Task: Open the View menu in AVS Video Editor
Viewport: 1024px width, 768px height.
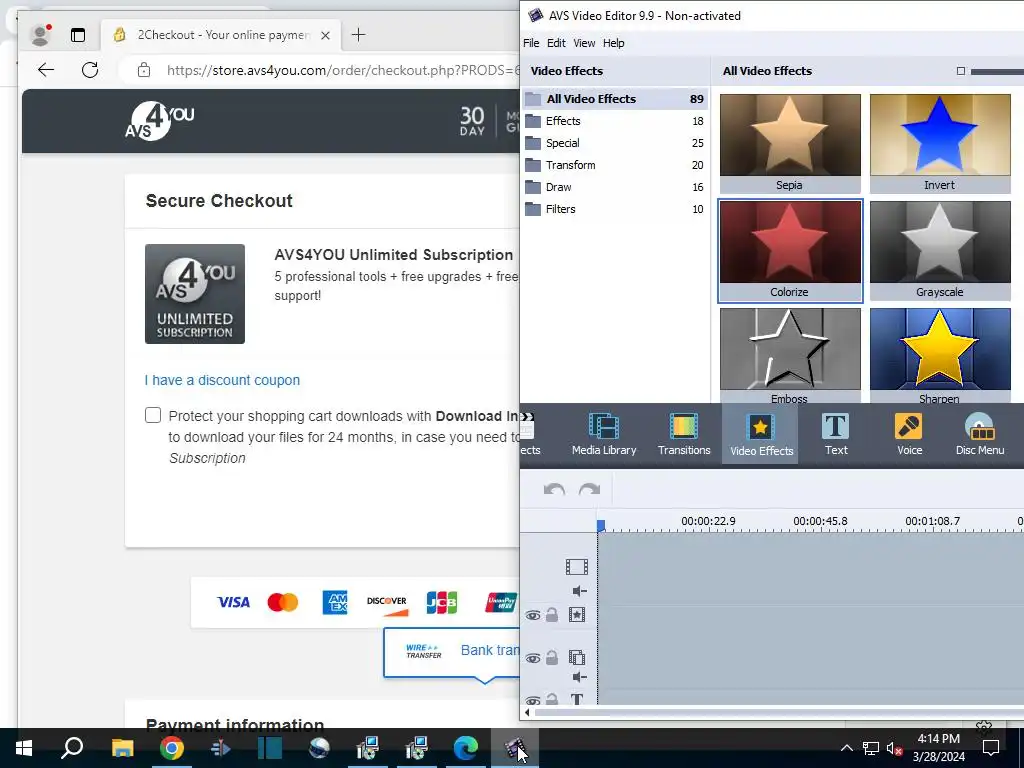Action: coord(584,43)
